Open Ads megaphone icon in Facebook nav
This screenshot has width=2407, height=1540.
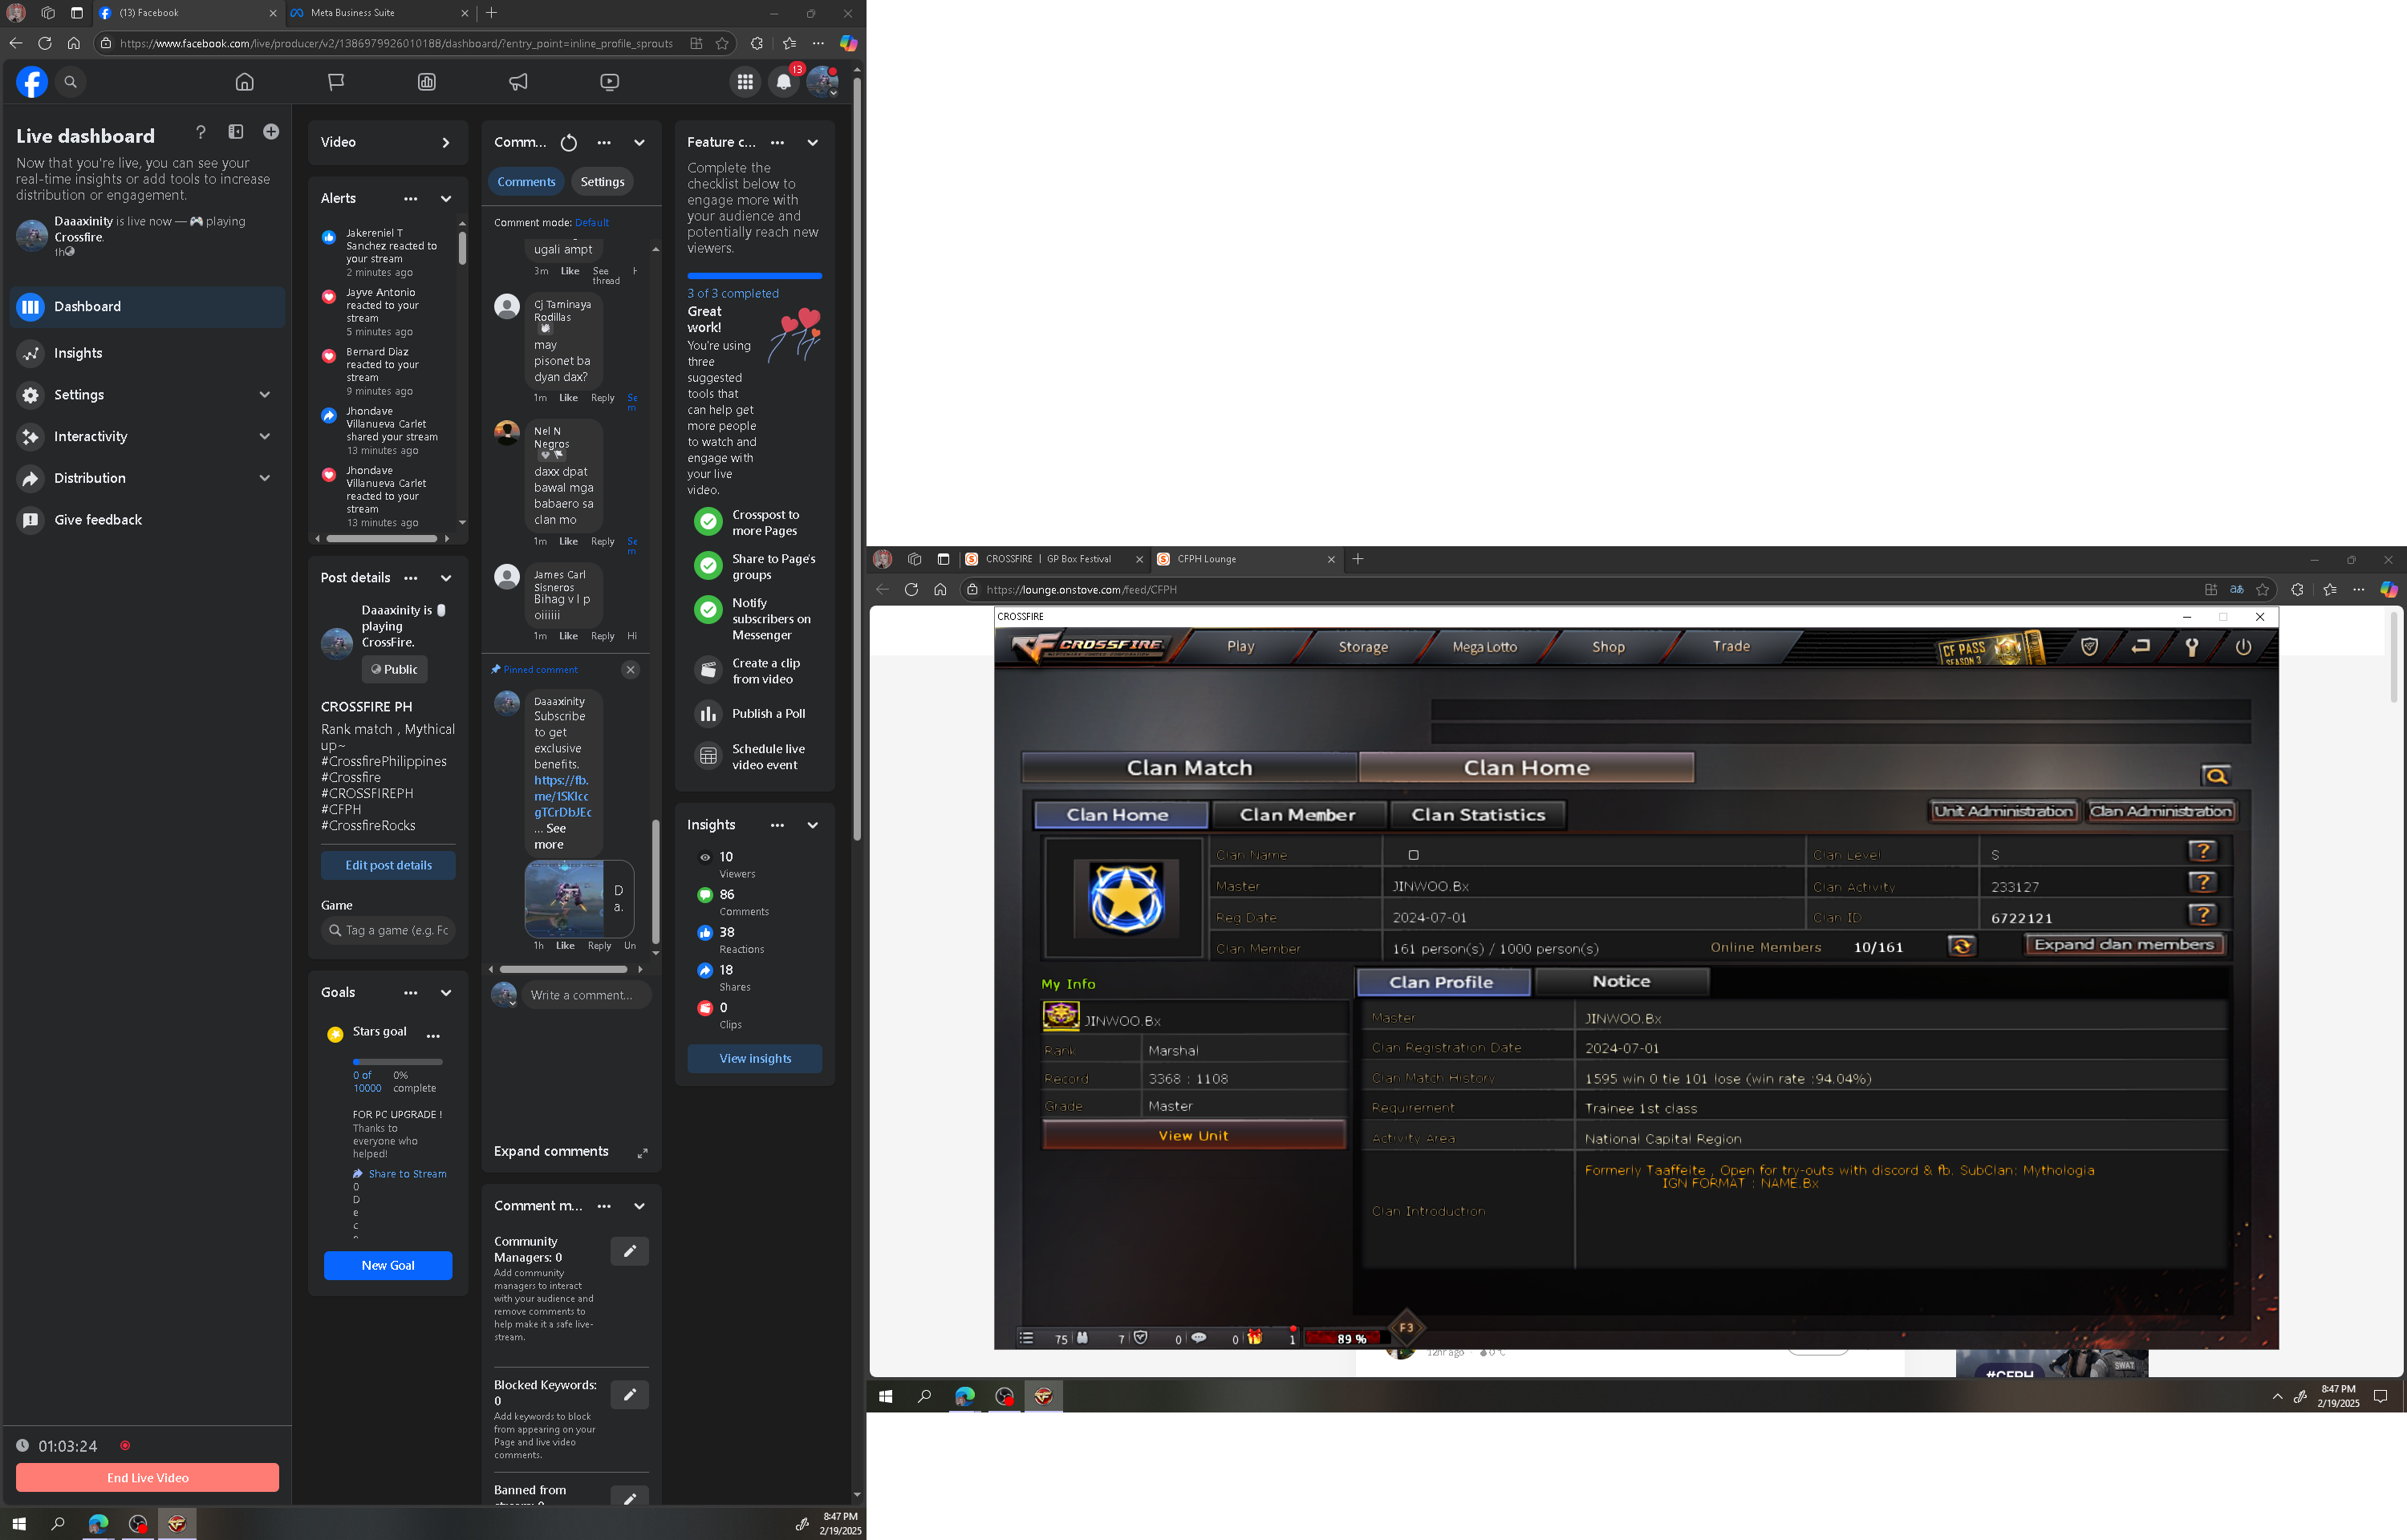[x=518, y=82]
